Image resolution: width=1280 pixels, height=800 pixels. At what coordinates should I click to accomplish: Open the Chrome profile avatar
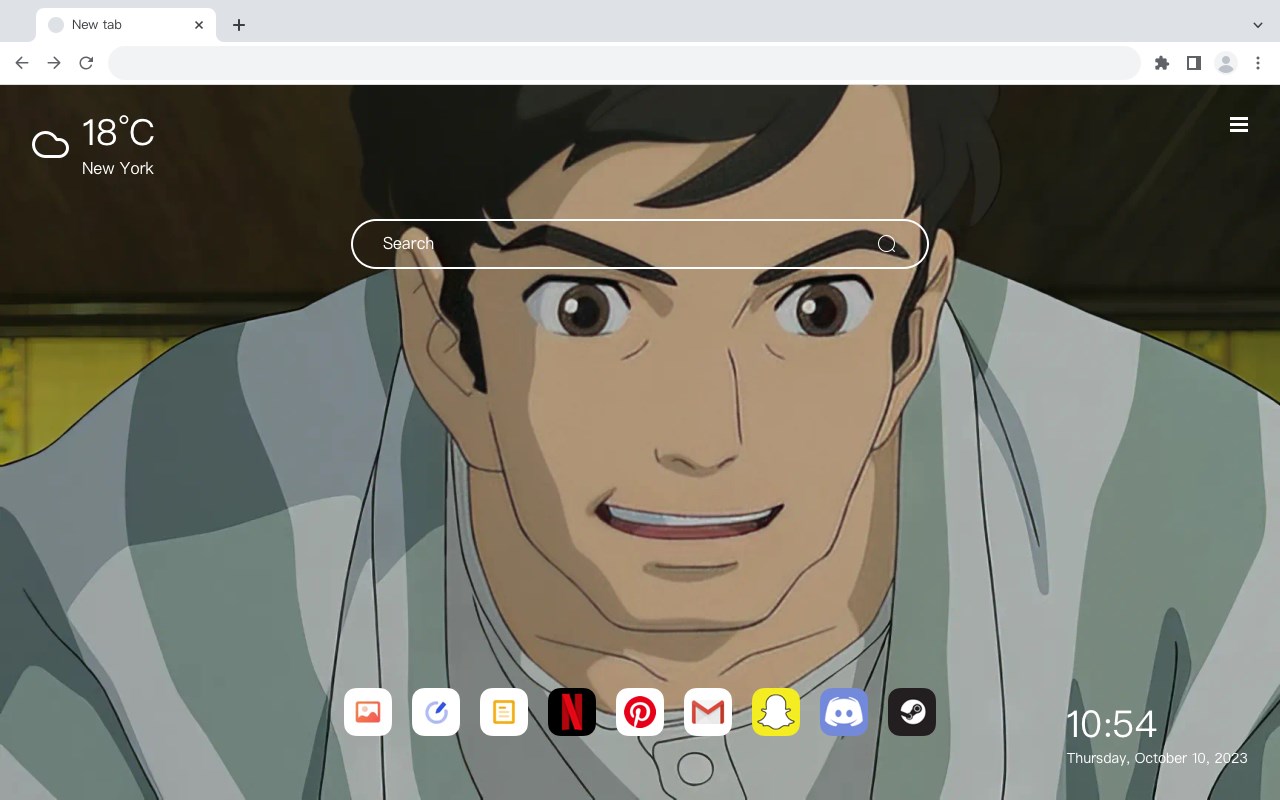[x=1226, y=63]
